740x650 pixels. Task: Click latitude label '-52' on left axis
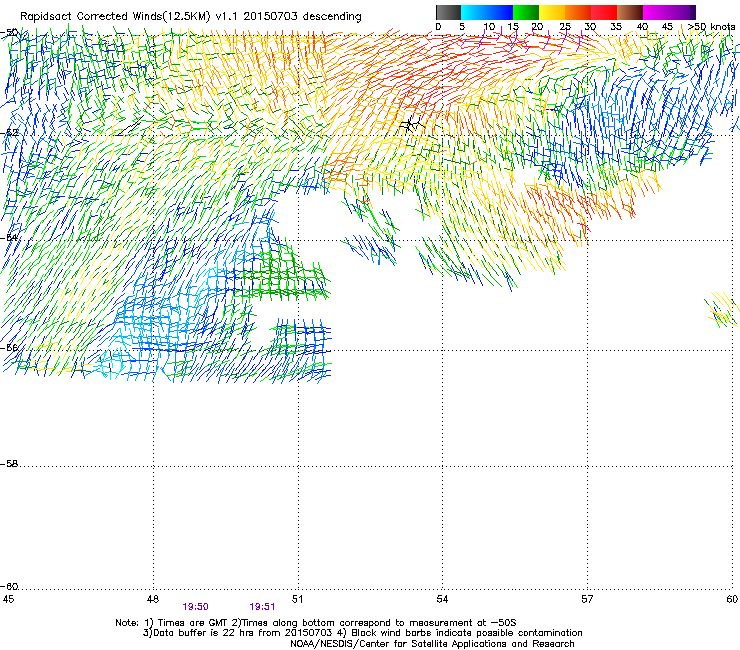pyautogui.click(x=9, y=133)
